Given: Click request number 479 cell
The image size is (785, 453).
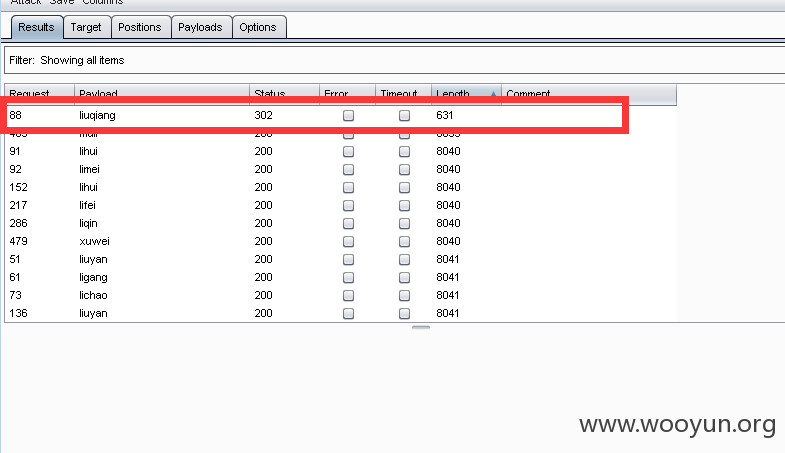Looking at the screenshot, I should (x=19, y=241).
